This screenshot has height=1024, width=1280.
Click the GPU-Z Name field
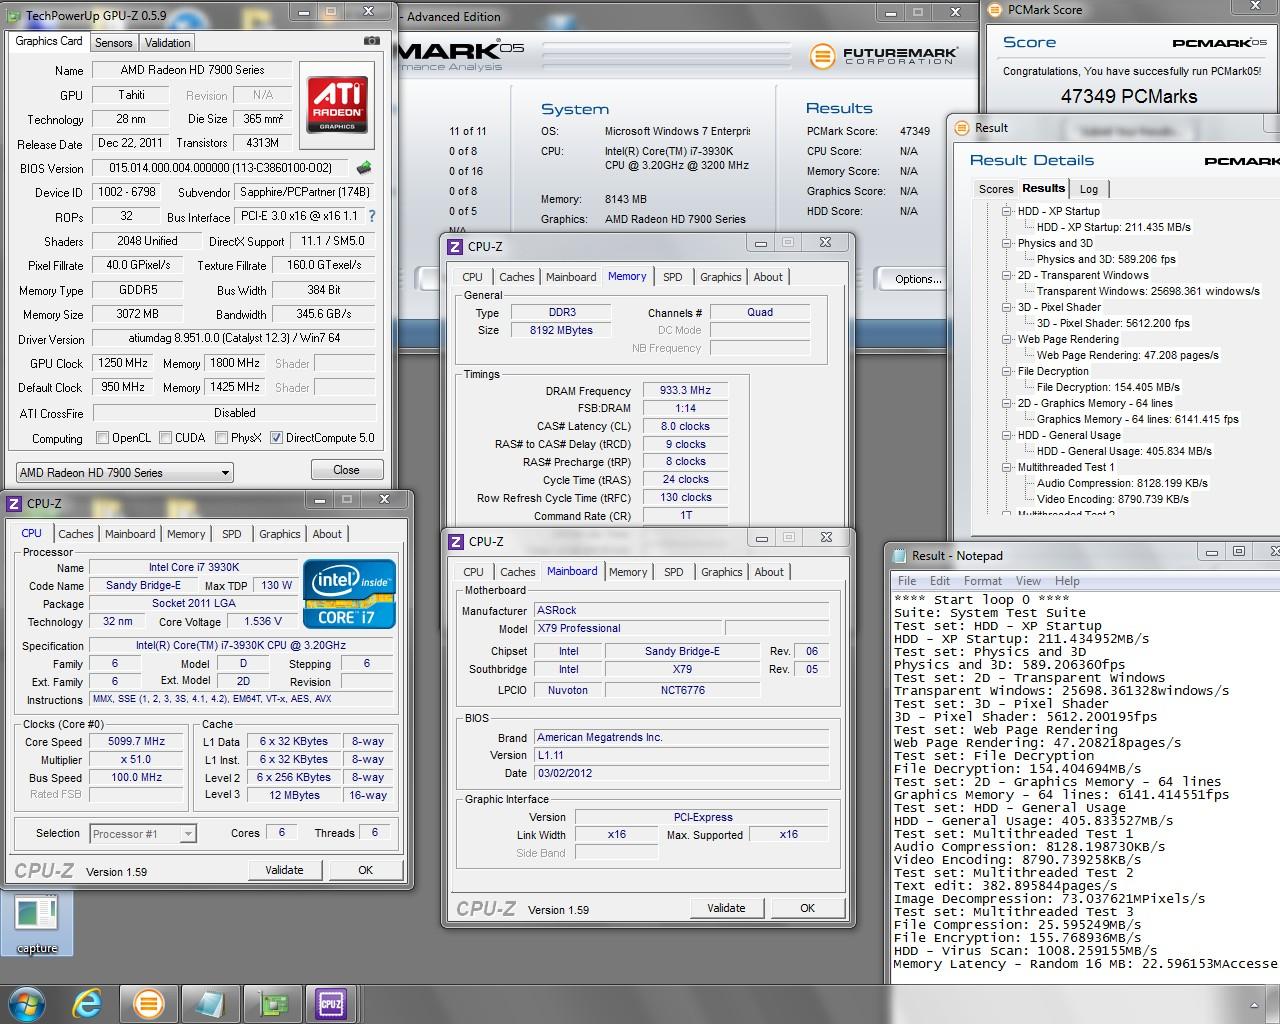pyautogui.click(x=192, y=70)
